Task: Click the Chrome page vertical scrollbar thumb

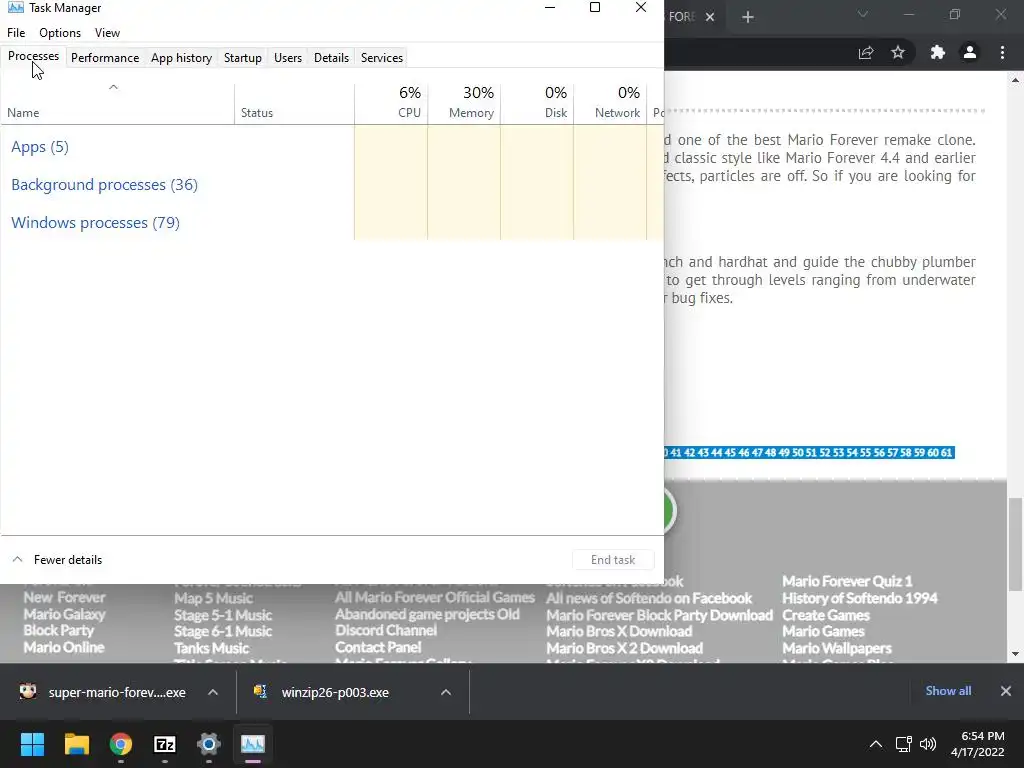Action: click(x=1015, y=543)
